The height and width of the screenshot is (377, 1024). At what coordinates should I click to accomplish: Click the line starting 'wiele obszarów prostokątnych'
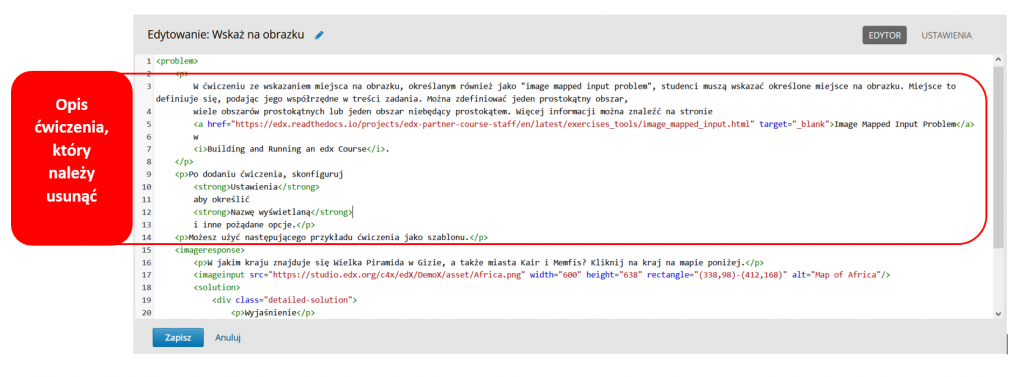[453, 111]
